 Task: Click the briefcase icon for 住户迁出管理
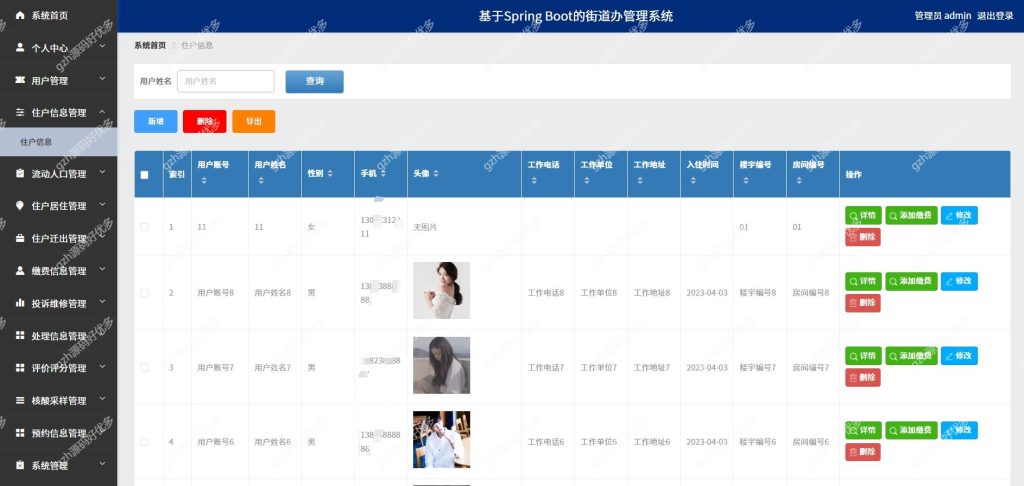coord(20,238)
